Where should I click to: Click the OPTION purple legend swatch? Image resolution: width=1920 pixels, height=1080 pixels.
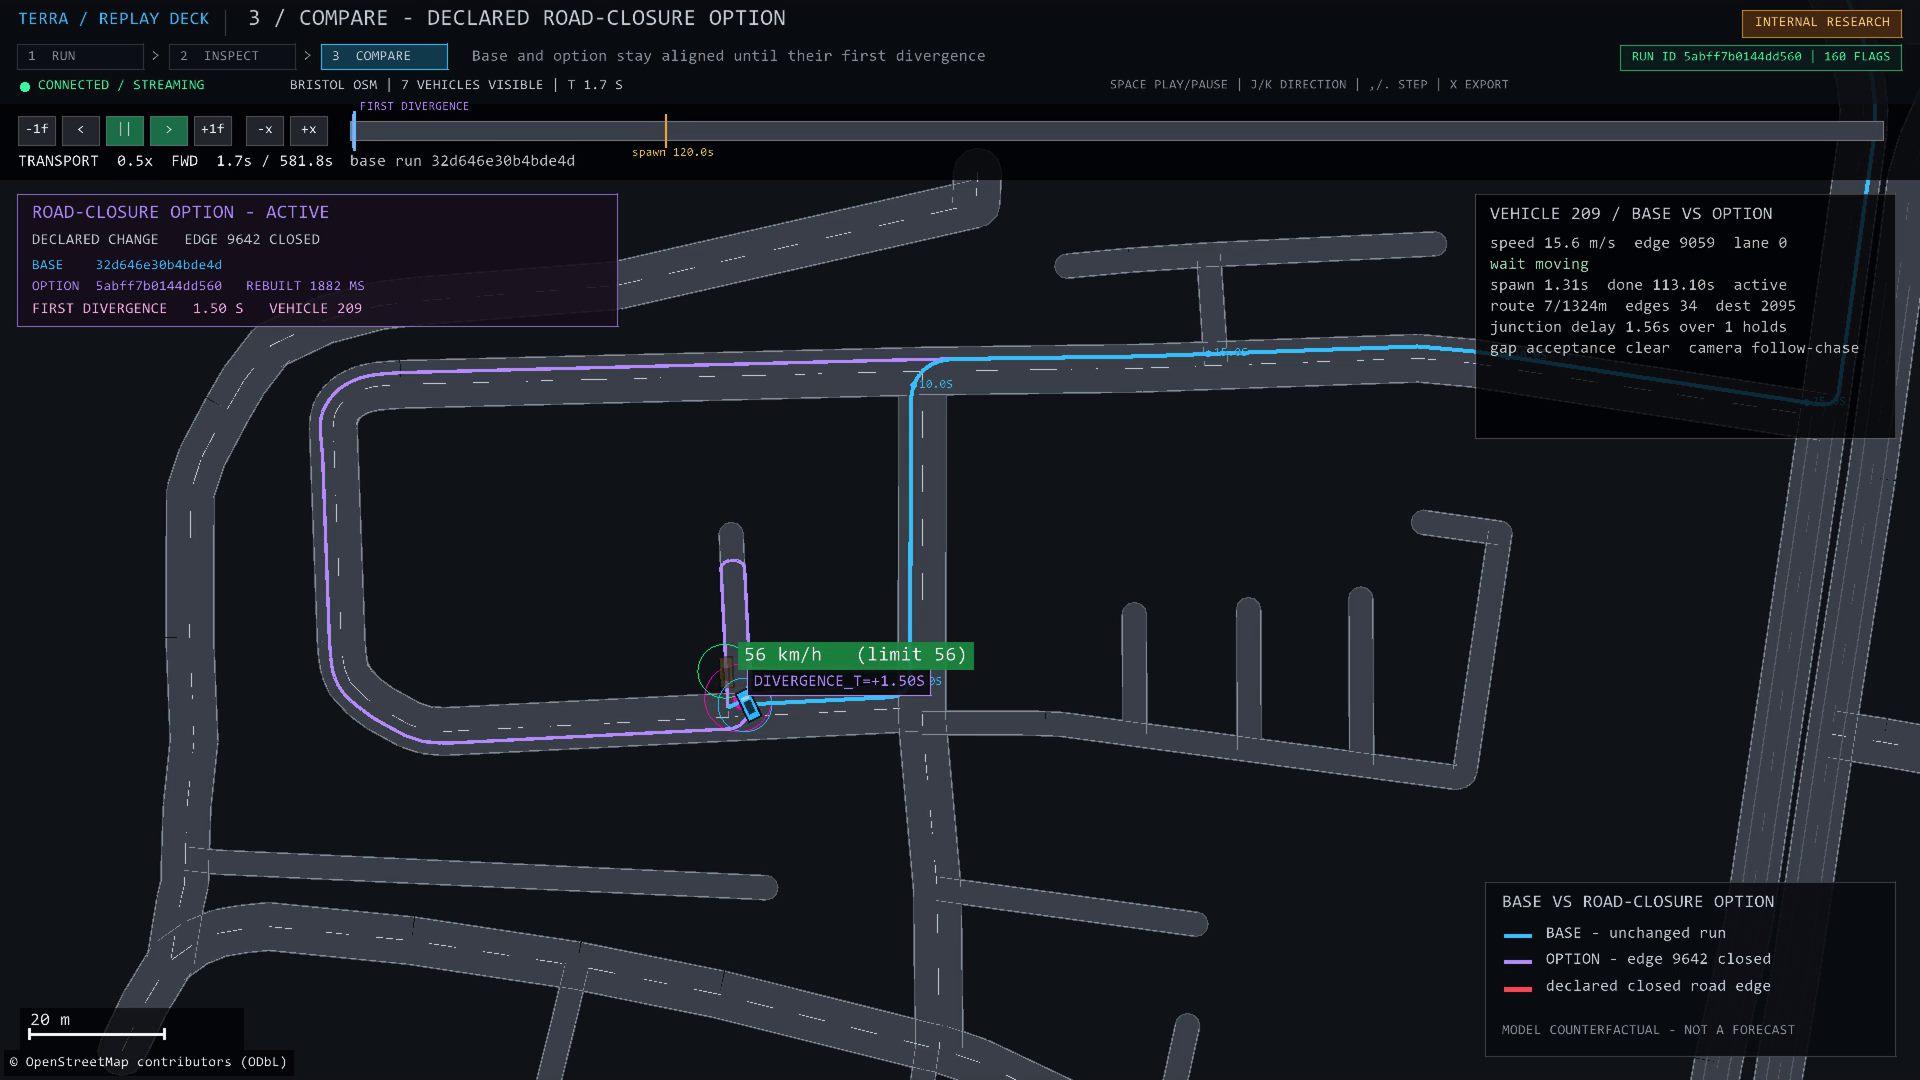coord(1517,961)
